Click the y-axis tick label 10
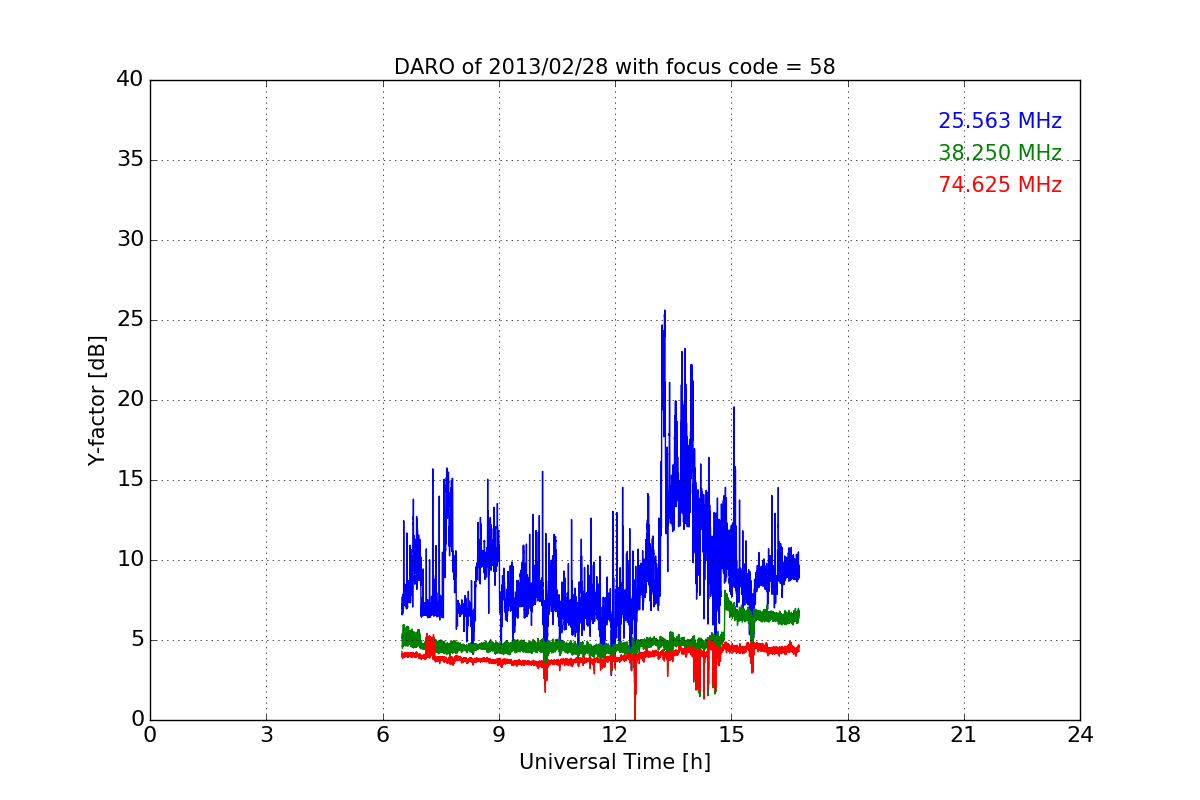The image size is (1200, 800). 130,560
